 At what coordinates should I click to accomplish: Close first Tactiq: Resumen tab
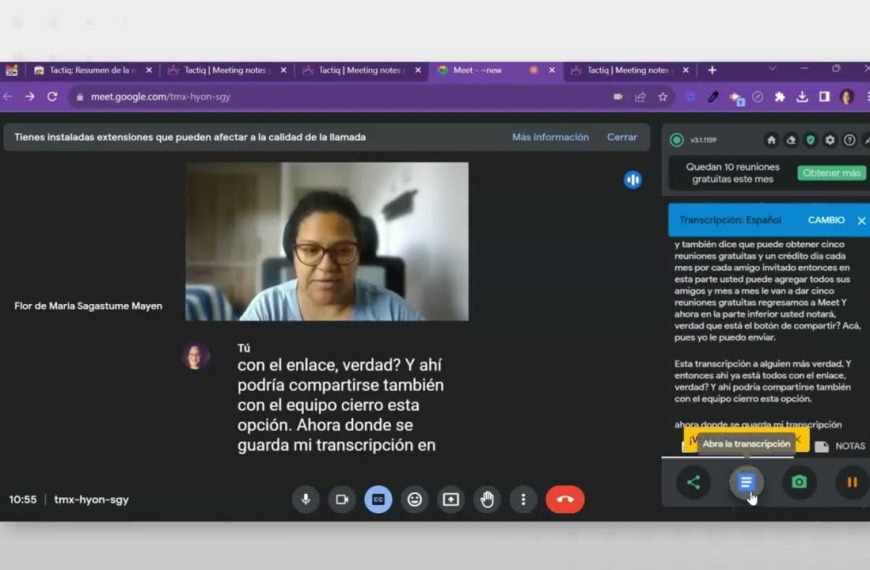tap(149, 70)
